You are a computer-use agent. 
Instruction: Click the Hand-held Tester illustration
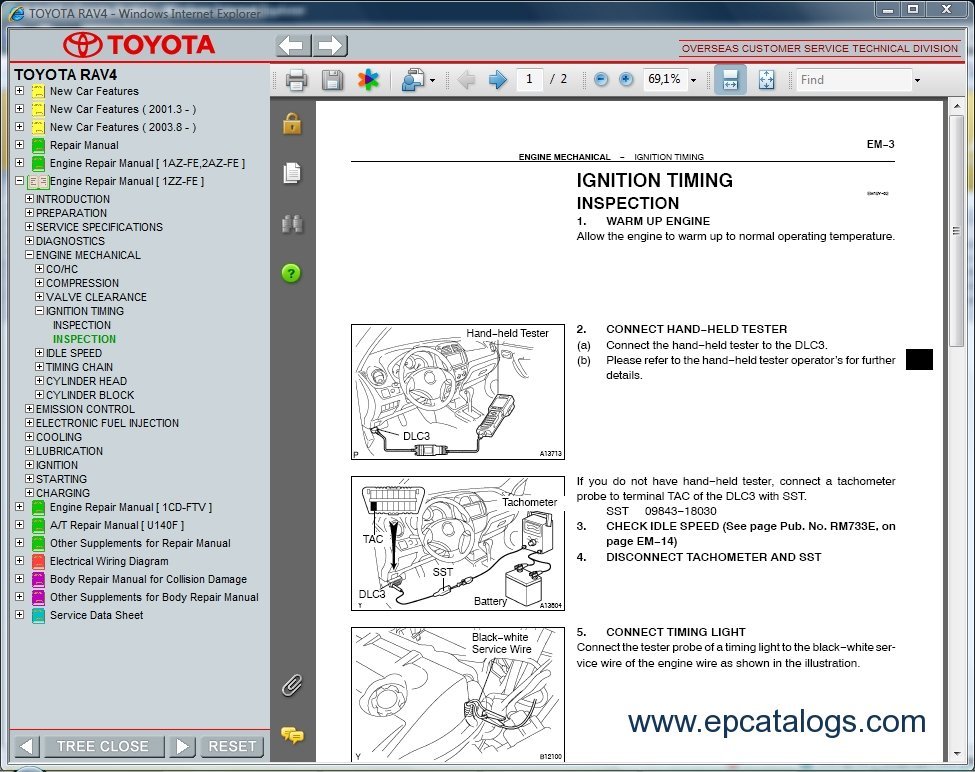point(458,392)
